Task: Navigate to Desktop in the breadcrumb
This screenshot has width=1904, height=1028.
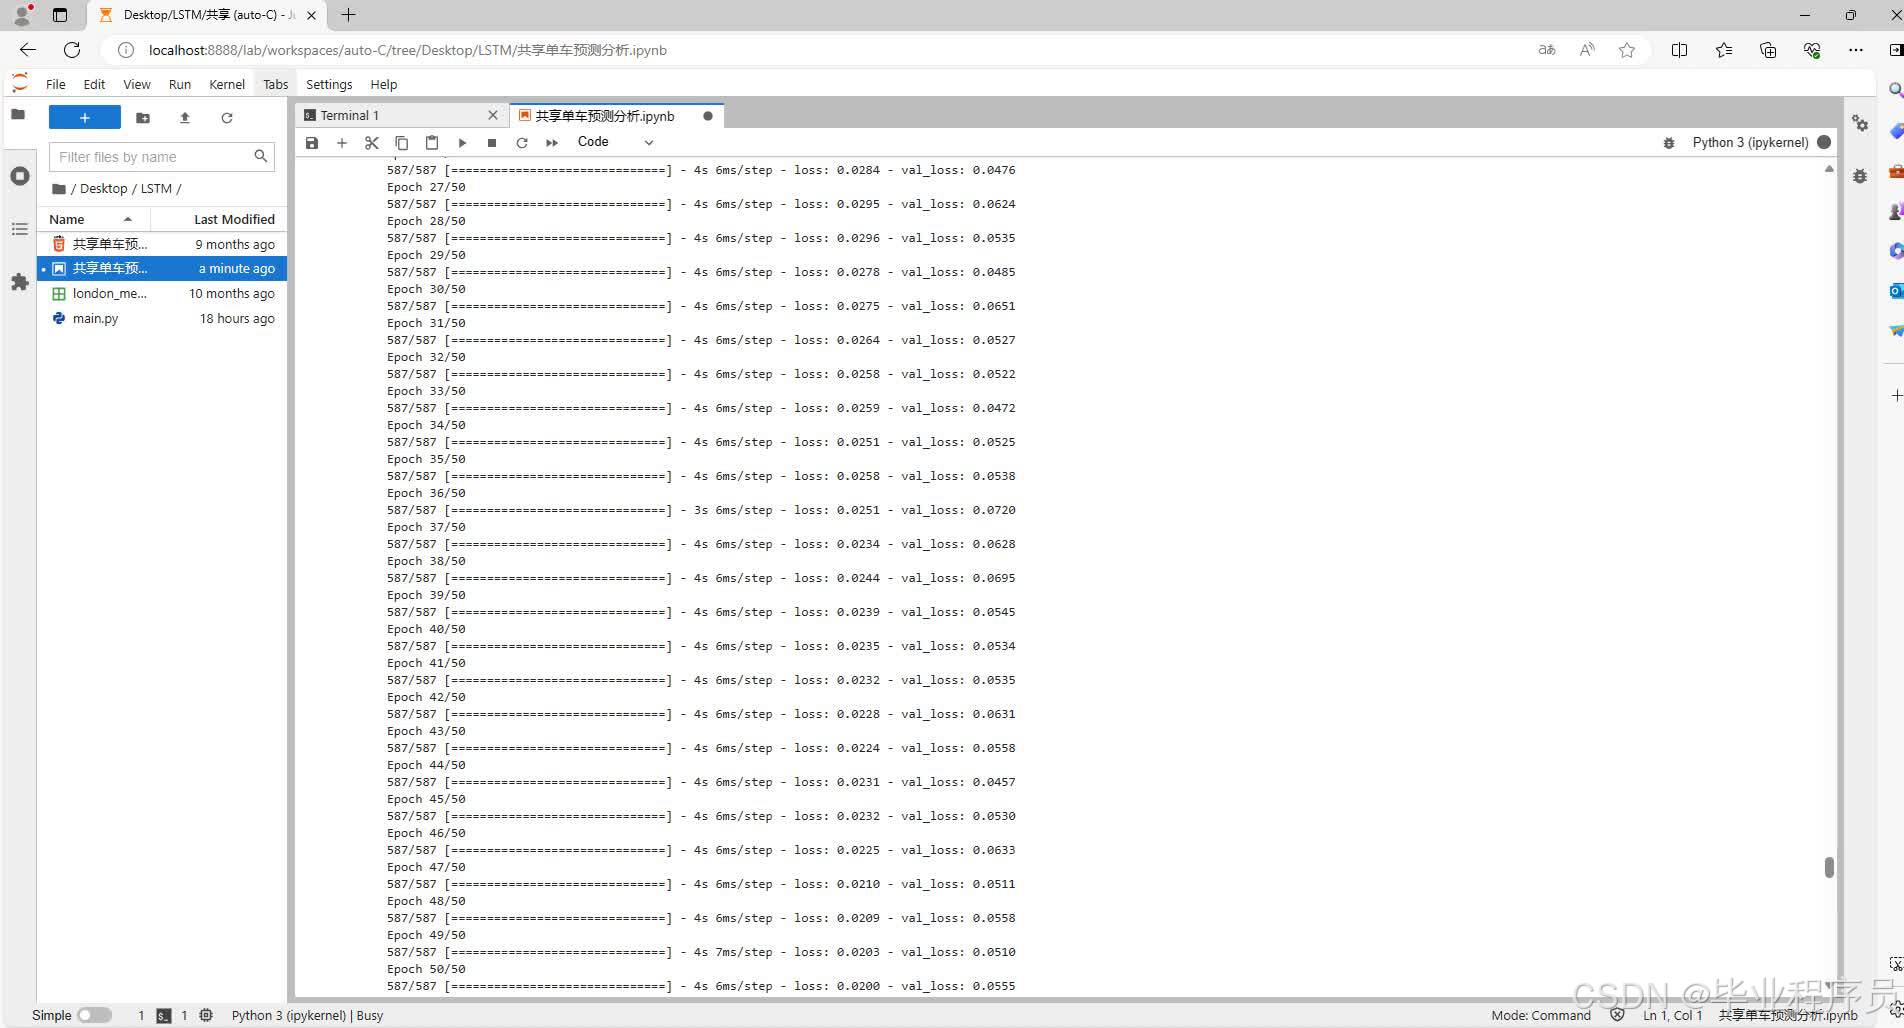Action: [x=103, y=189]
